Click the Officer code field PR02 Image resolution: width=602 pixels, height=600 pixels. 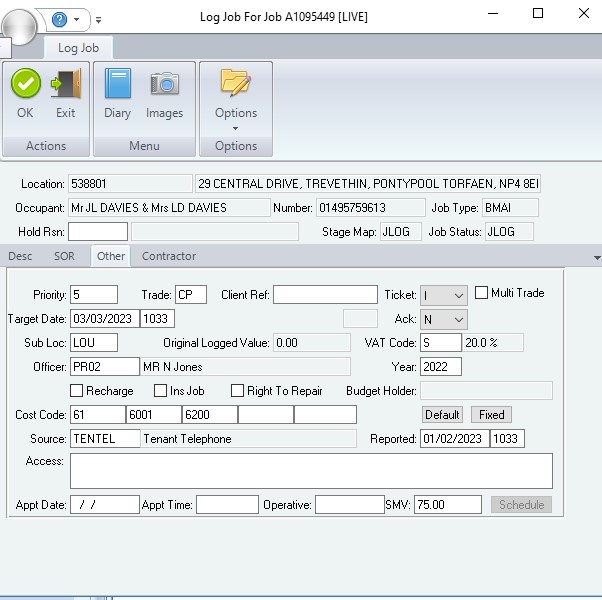point(105,367)
